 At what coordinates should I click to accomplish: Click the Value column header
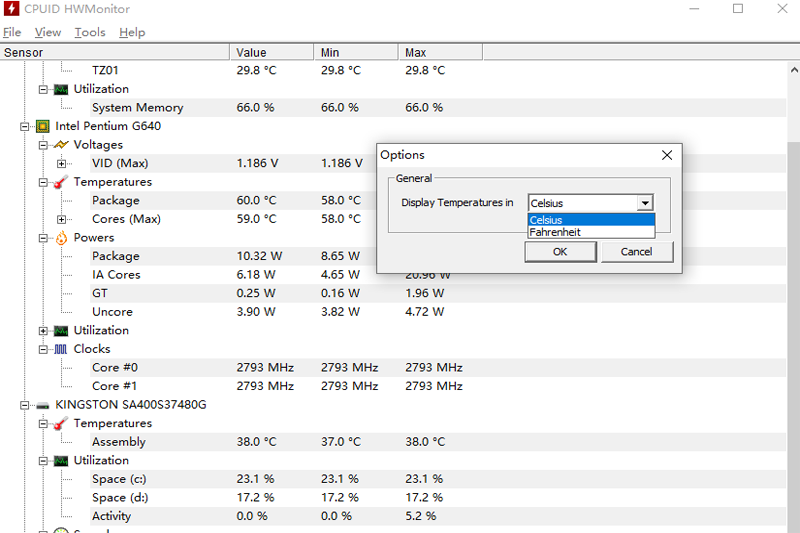click(272, 53)
